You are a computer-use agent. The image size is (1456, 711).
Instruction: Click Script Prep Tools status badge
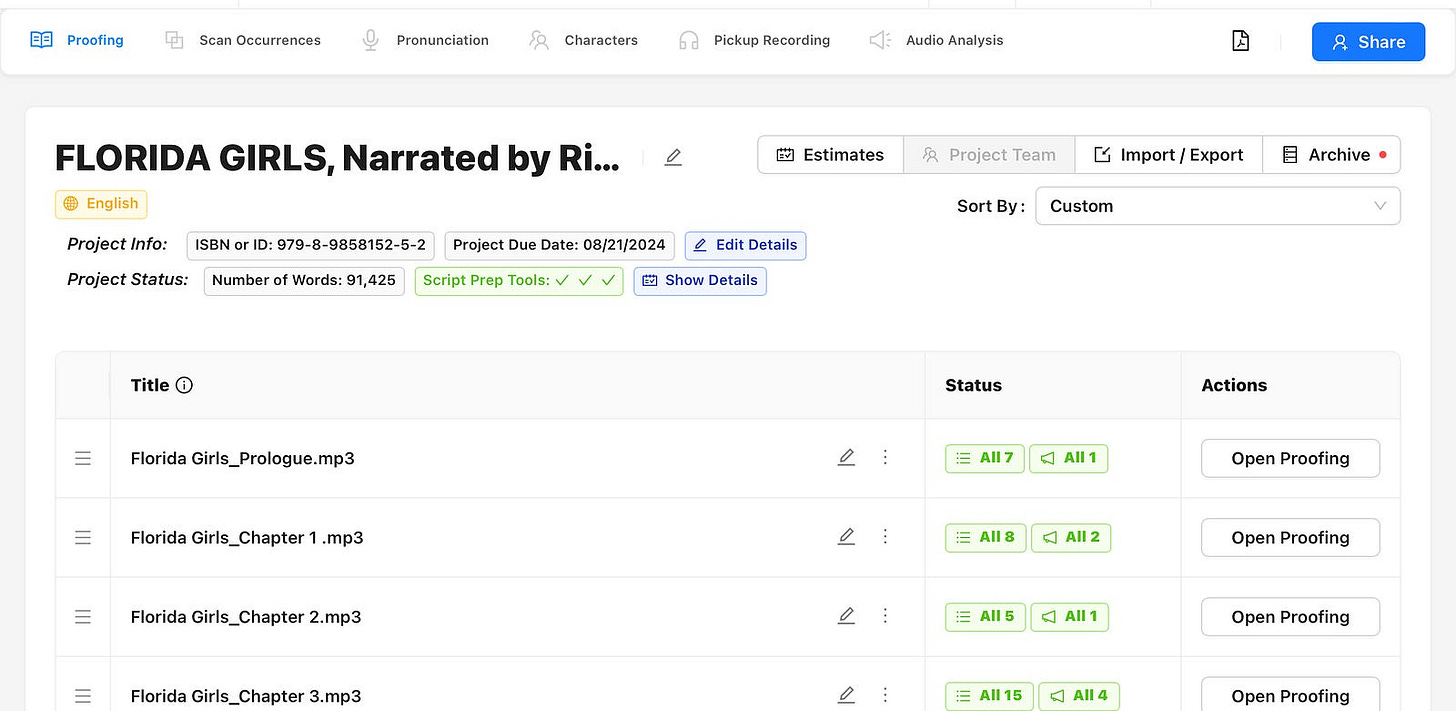click(x=519, y=281)
